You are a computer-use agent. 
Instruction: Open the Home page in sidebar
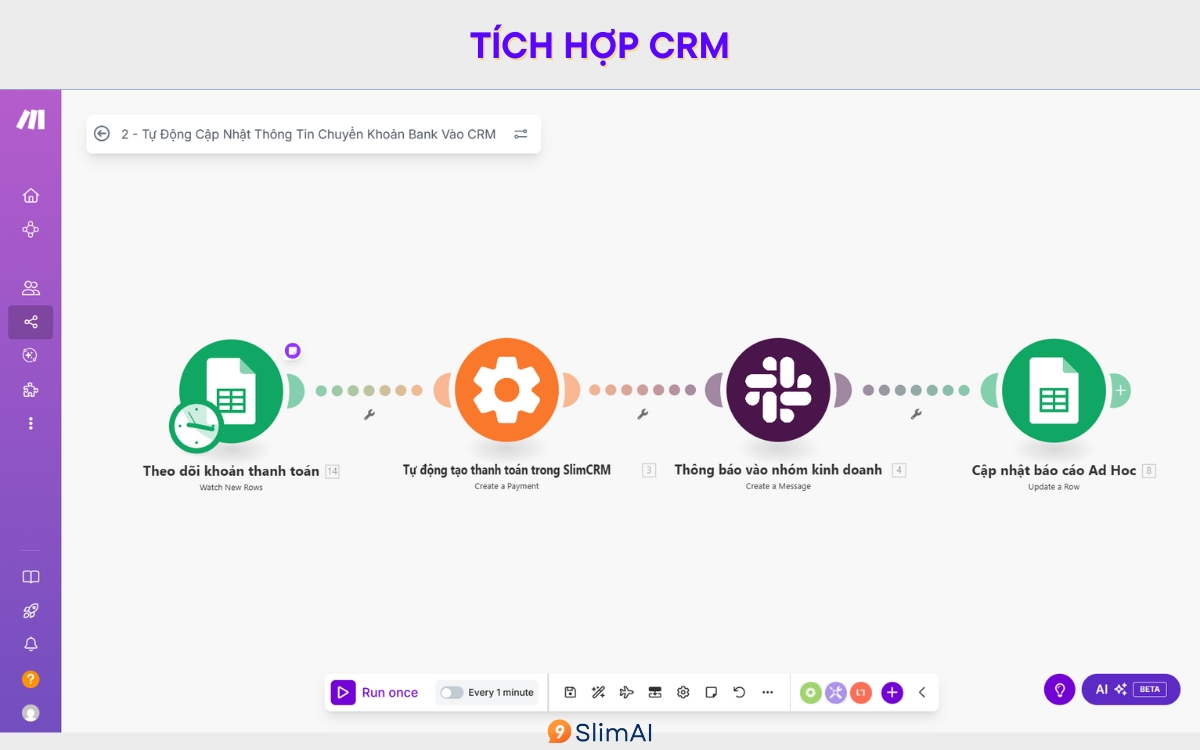coord(31,195)
